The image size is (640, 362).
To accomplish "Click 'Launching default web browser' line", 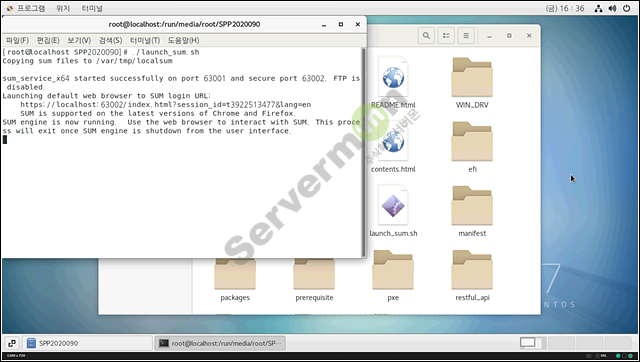I will point(107,96).
